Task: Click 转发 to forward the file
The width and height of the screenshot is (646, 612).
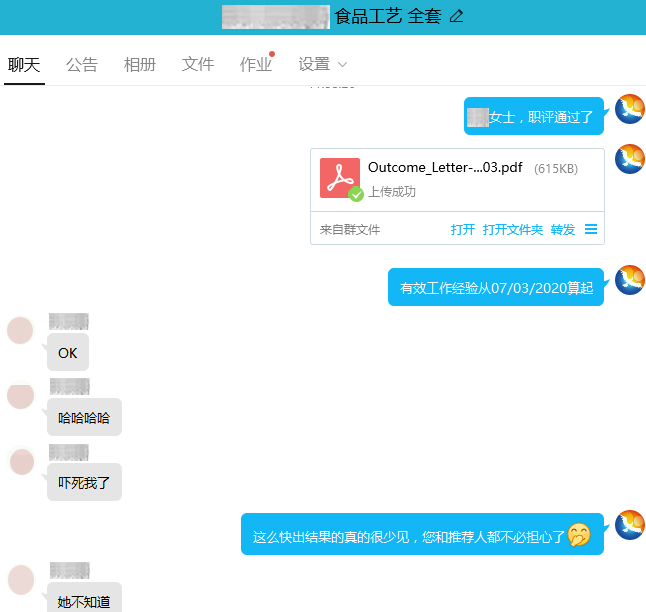Action: tap(563, 230)
